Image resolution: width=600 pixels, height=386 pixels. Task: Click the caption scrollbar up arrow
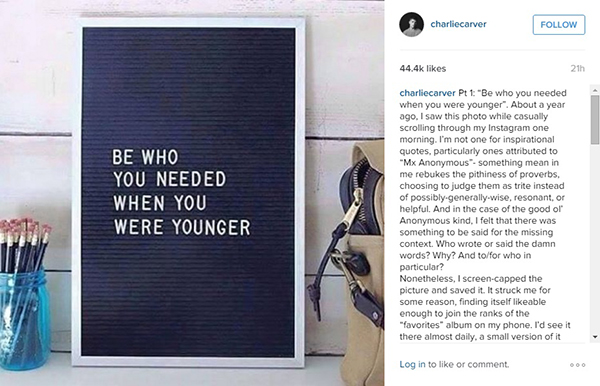pos(595,90)
